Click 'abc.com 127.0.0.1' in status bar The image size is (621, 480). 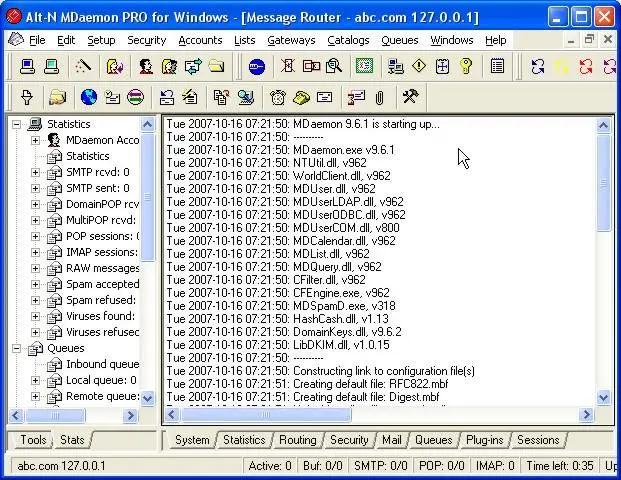click(x=61, y=466)
